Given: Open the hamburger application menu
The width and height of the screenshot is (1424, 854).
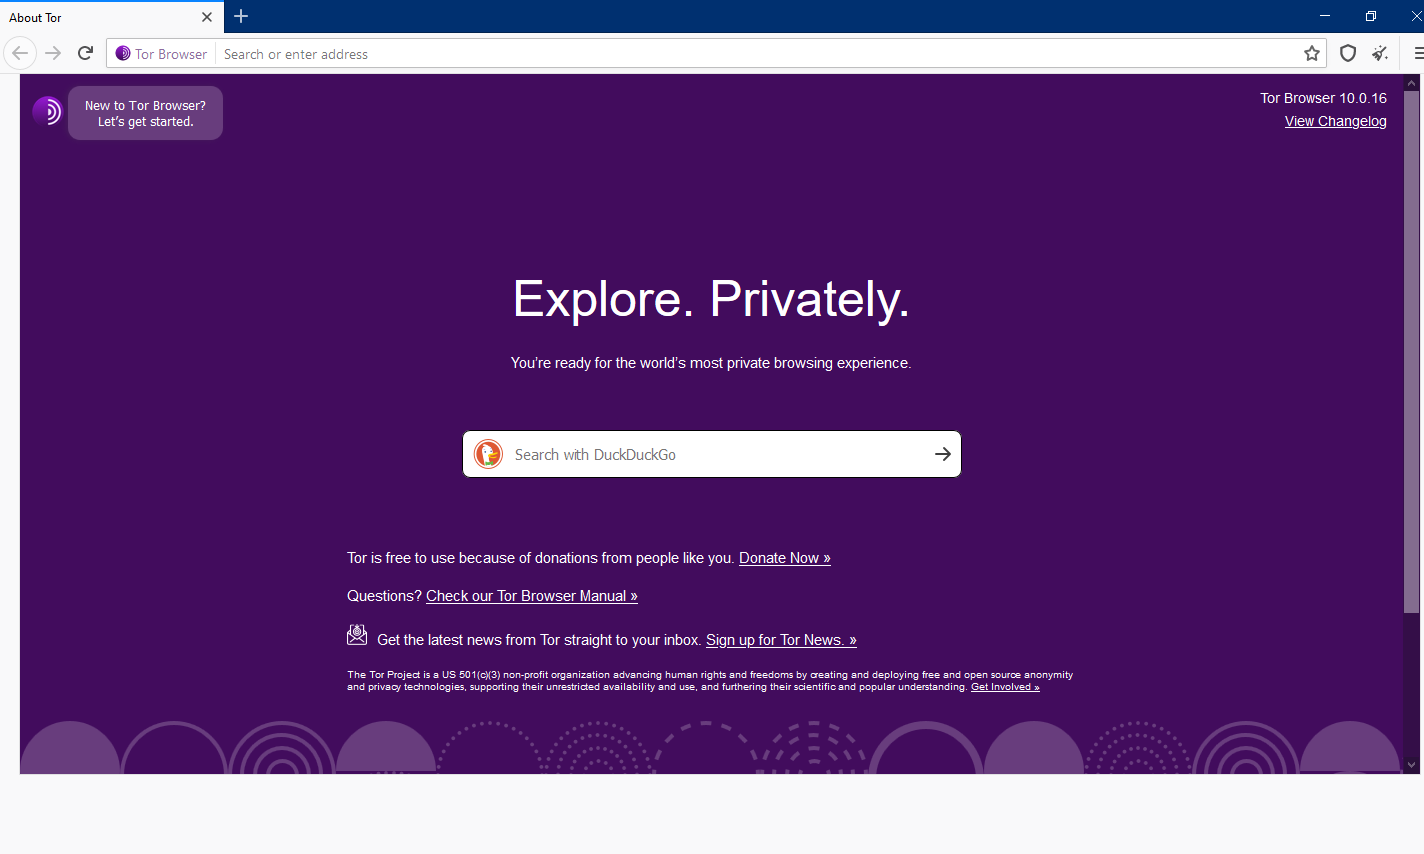Looking at the screenshot, I should (1417, 53).
